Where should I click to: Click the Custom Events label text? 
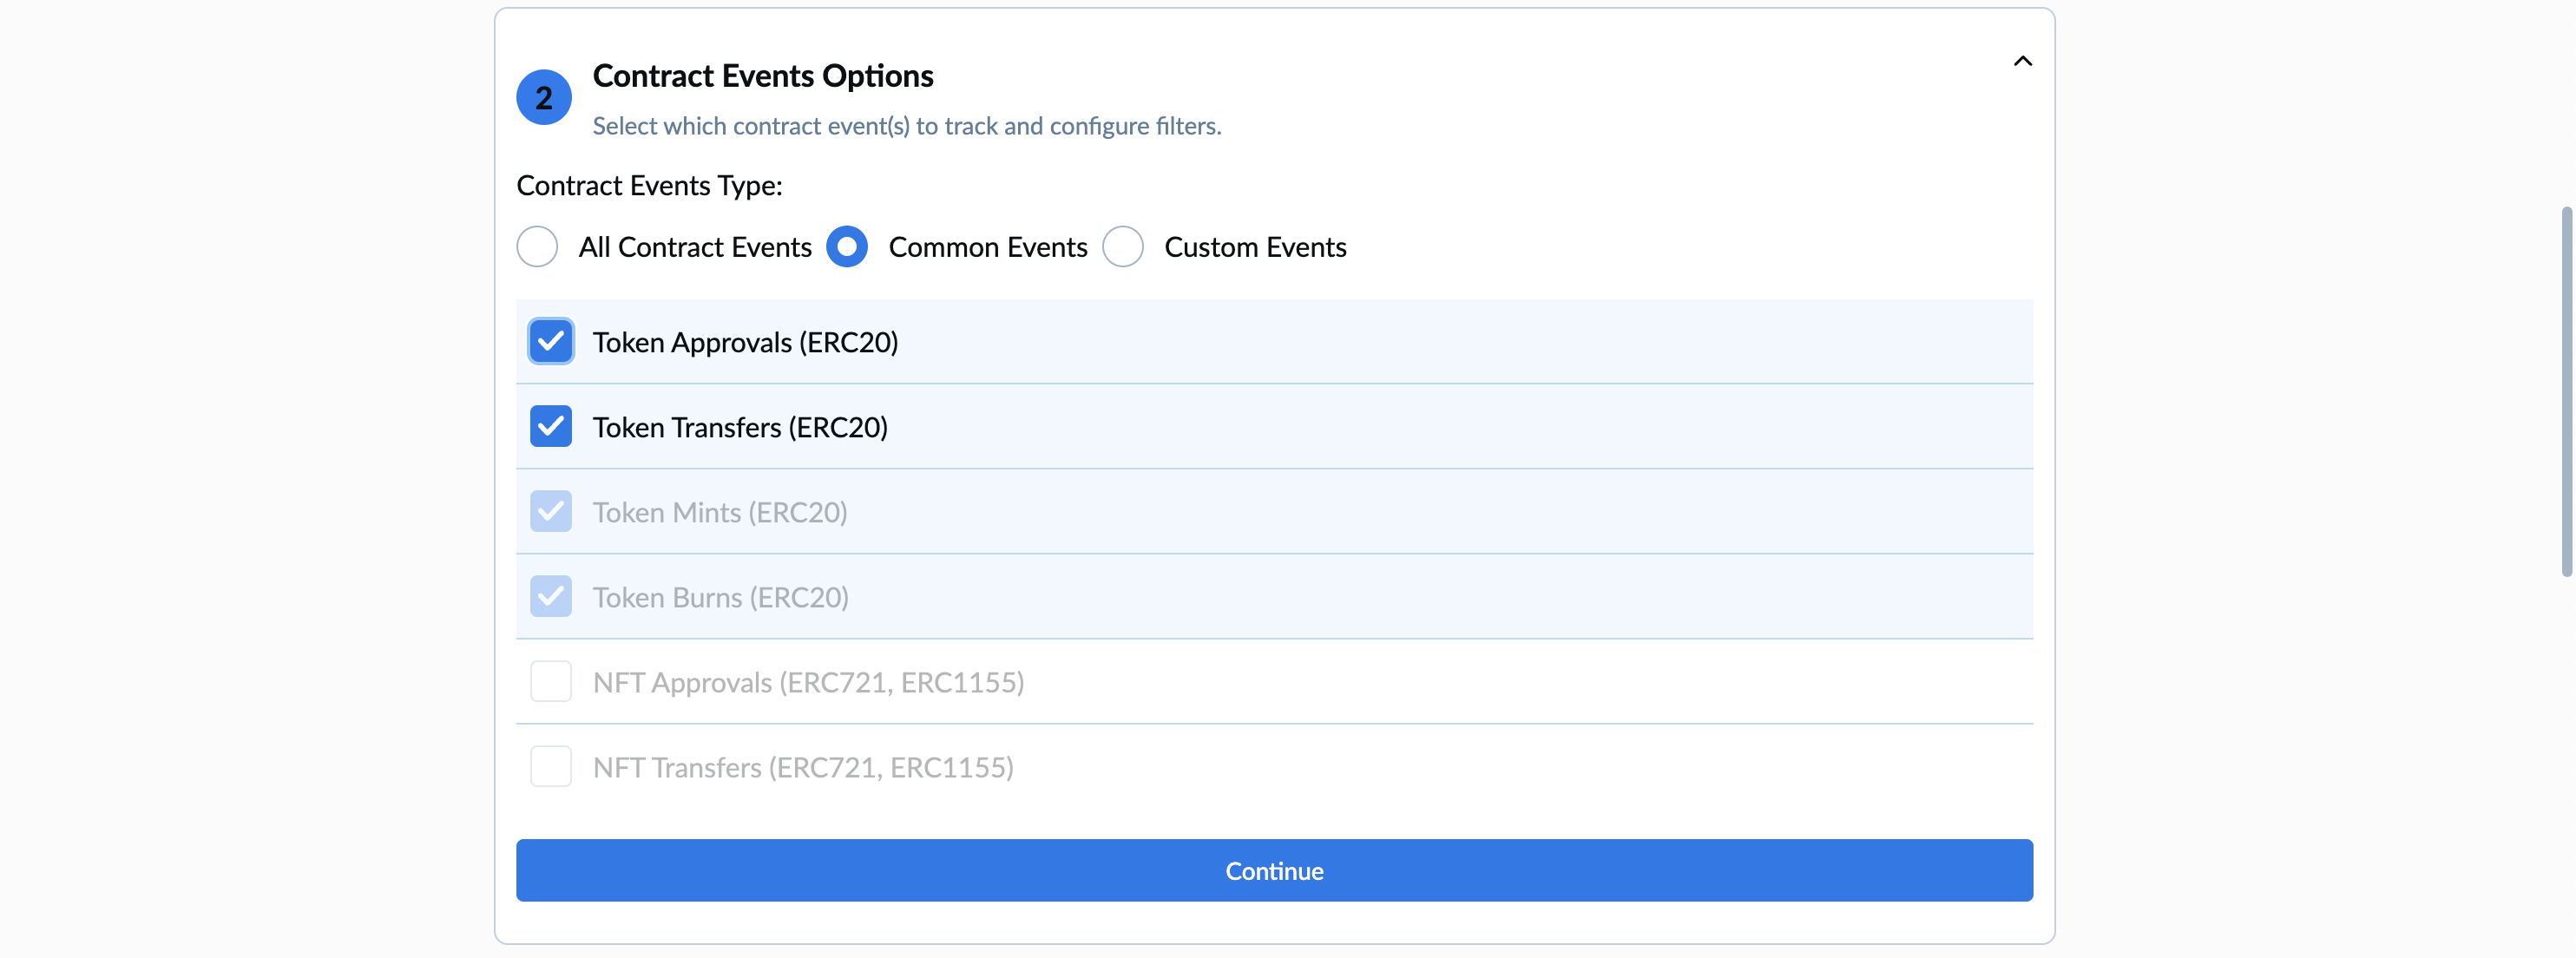(x=1255, y=248)
